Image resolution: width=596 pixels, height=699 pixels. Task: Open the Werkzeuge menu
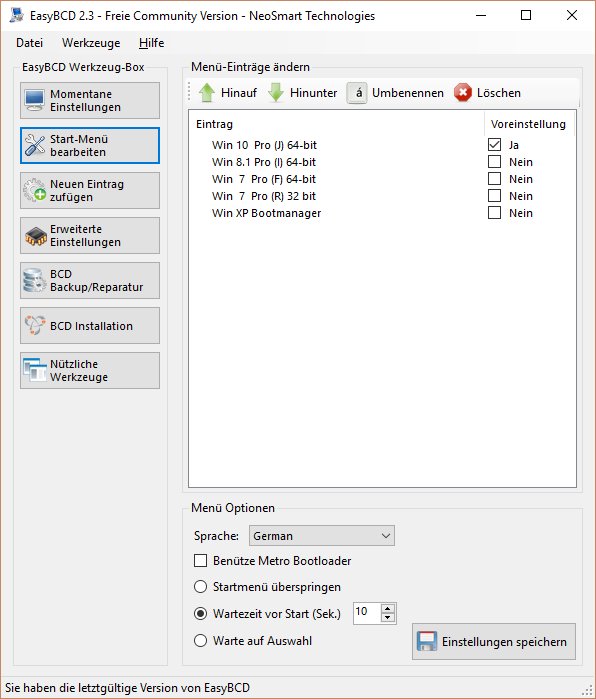91,43
